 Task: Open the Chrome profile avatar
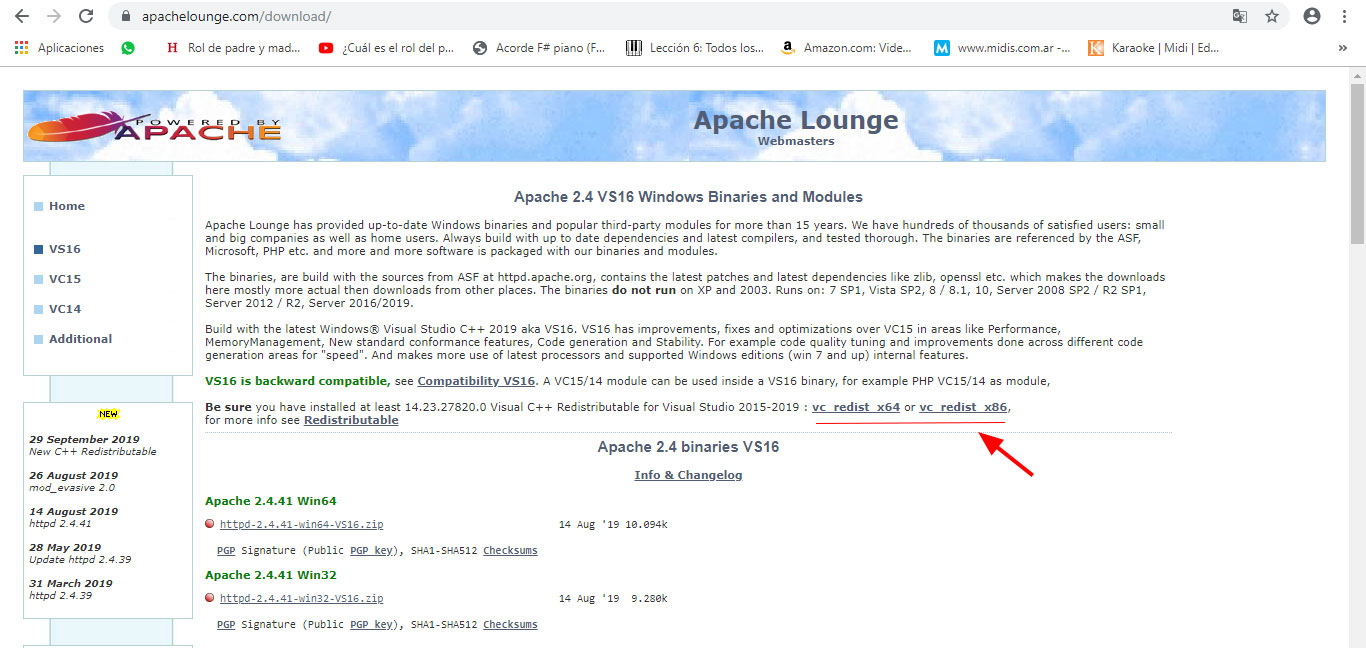1312,16
